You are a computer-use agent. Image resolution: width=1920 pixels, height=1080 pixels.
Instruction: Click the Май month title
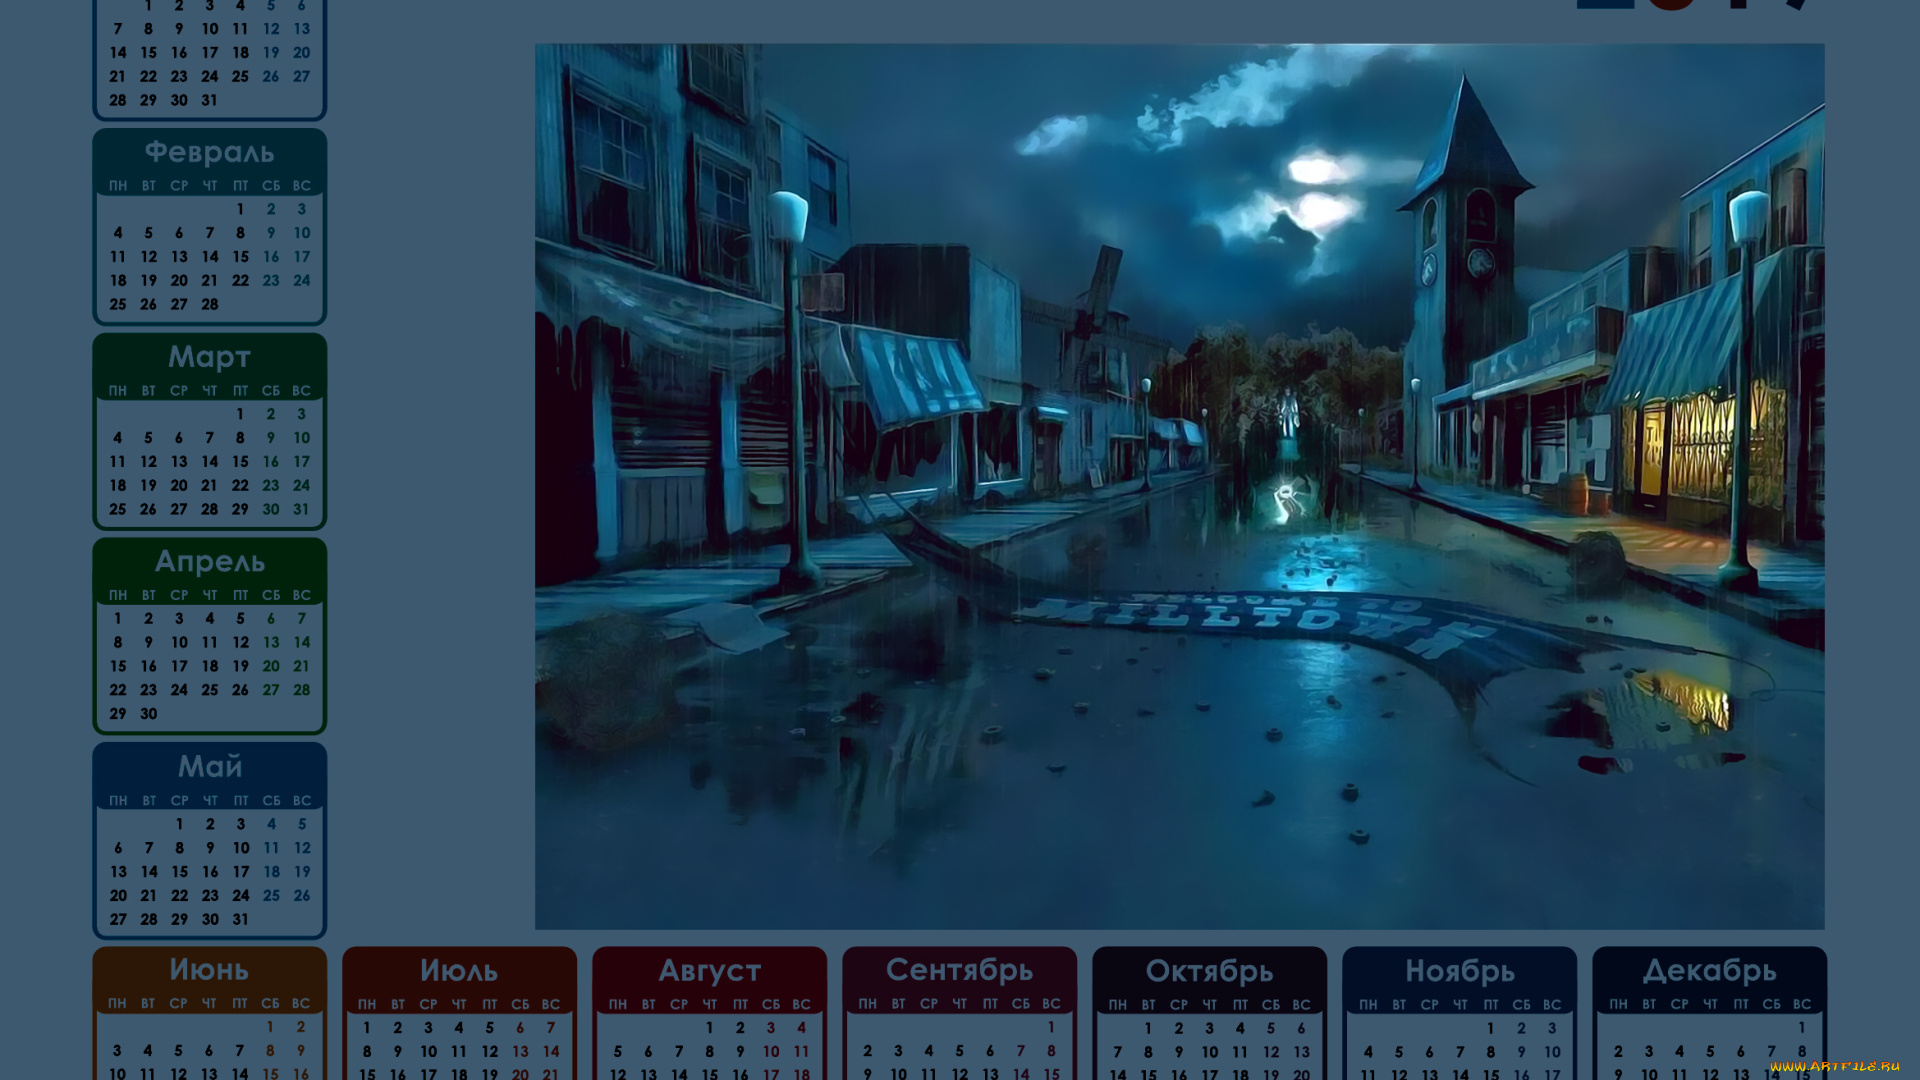point(209,767)
